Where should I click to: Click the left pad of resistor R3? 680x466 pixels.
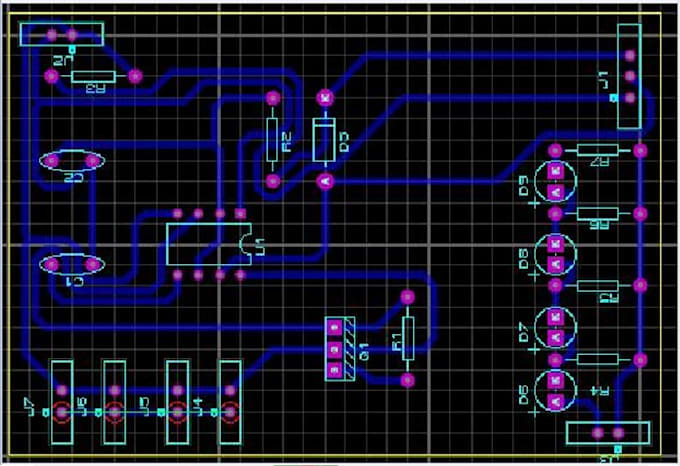[x=51, y=77]
